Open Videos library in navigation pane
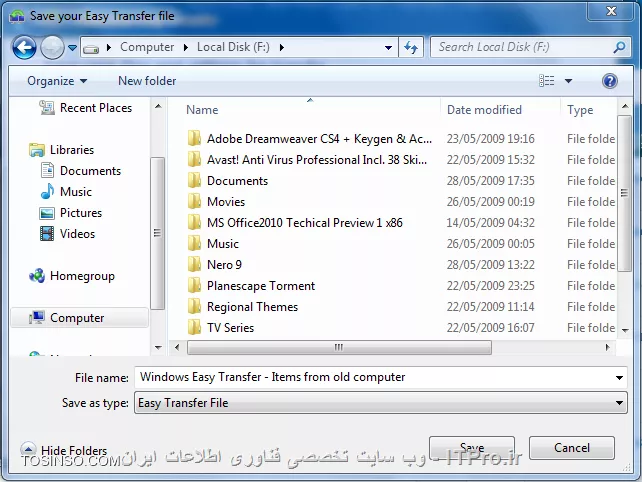The height and width of the screenshot is (482, 642). pos(68,234)
